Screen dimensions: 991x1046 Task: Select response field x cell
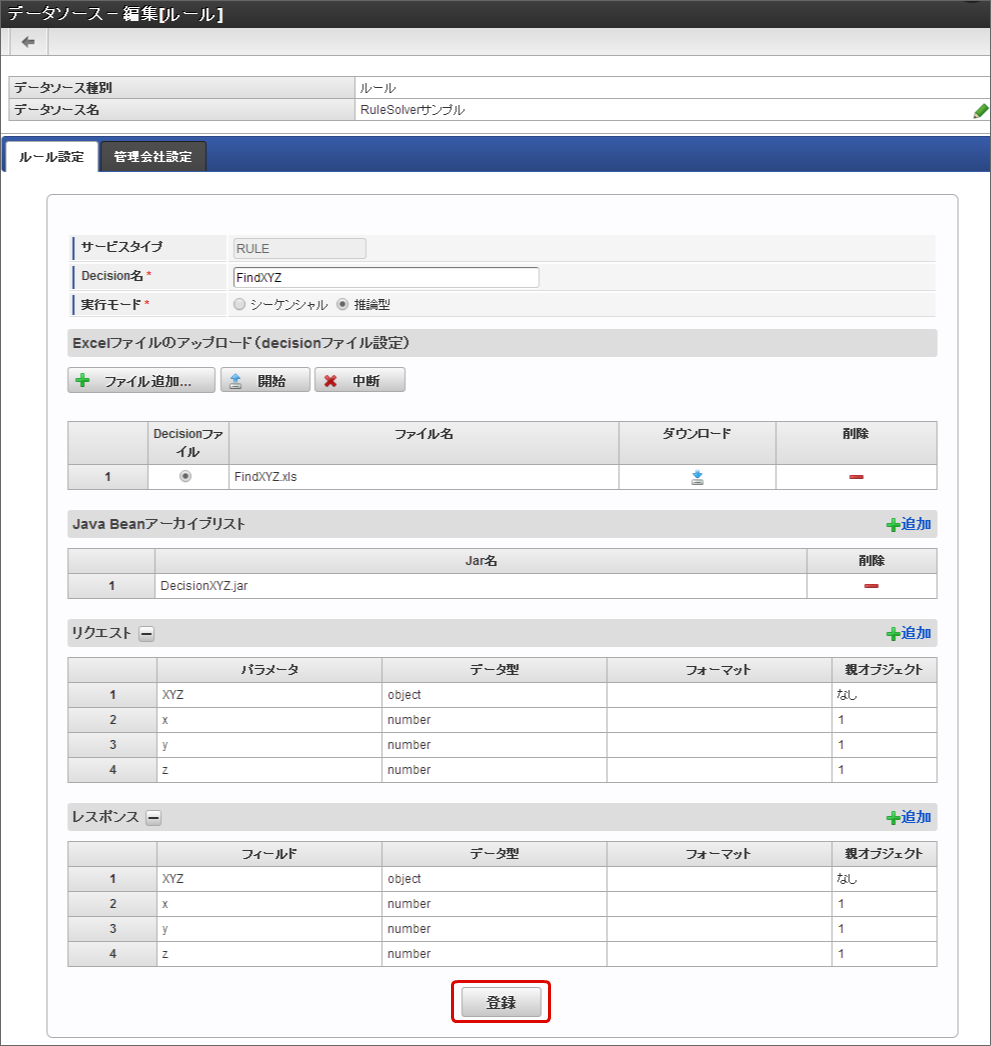[x=269, y=904]
